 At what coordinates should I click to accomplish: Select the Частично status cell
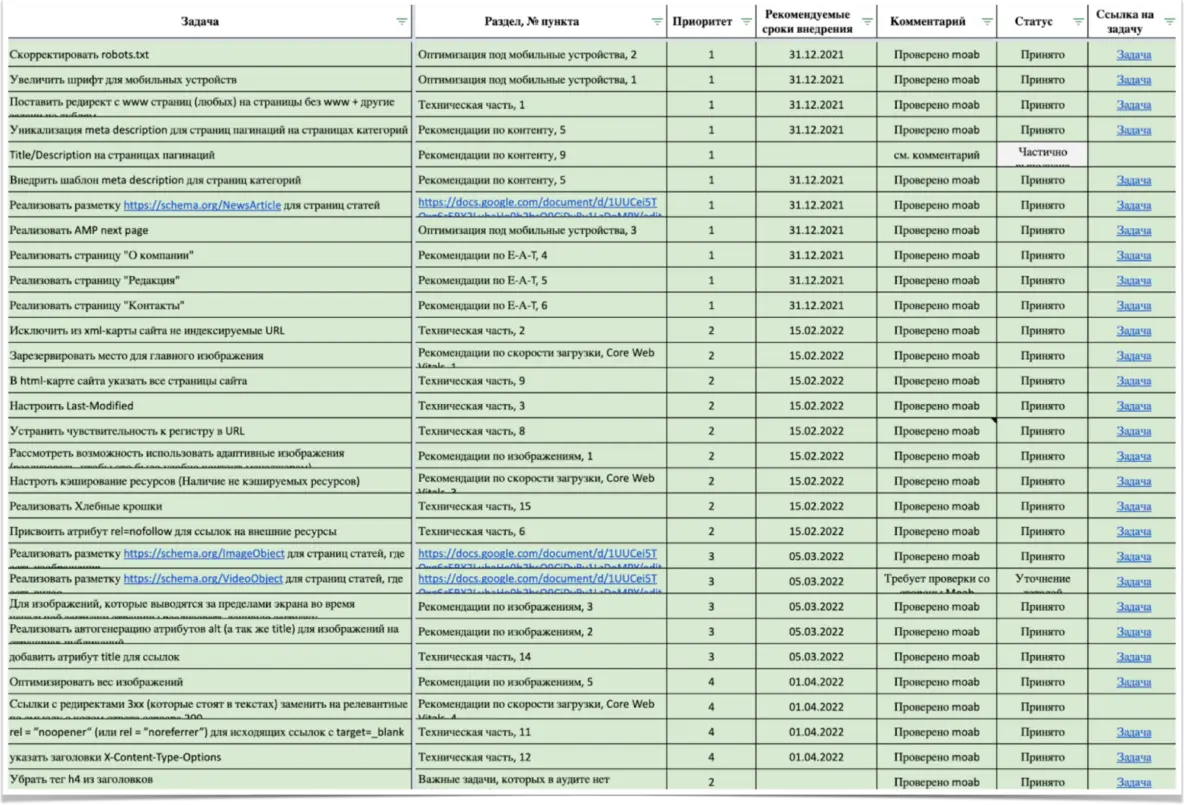coord(1042,155)
